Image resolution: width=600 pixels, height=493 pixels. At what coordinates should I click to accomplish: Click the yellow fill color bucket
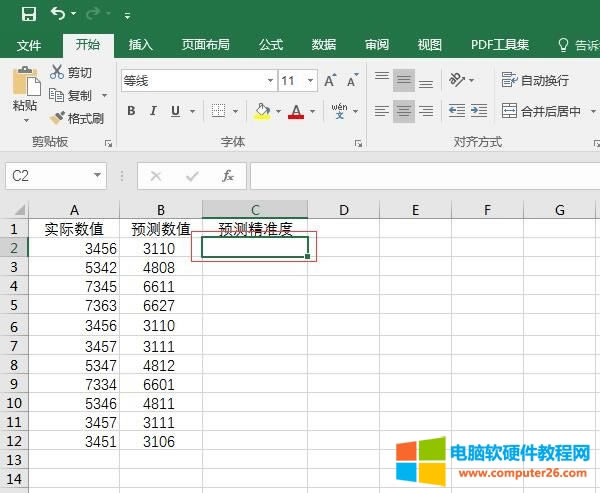pos(262,111)
